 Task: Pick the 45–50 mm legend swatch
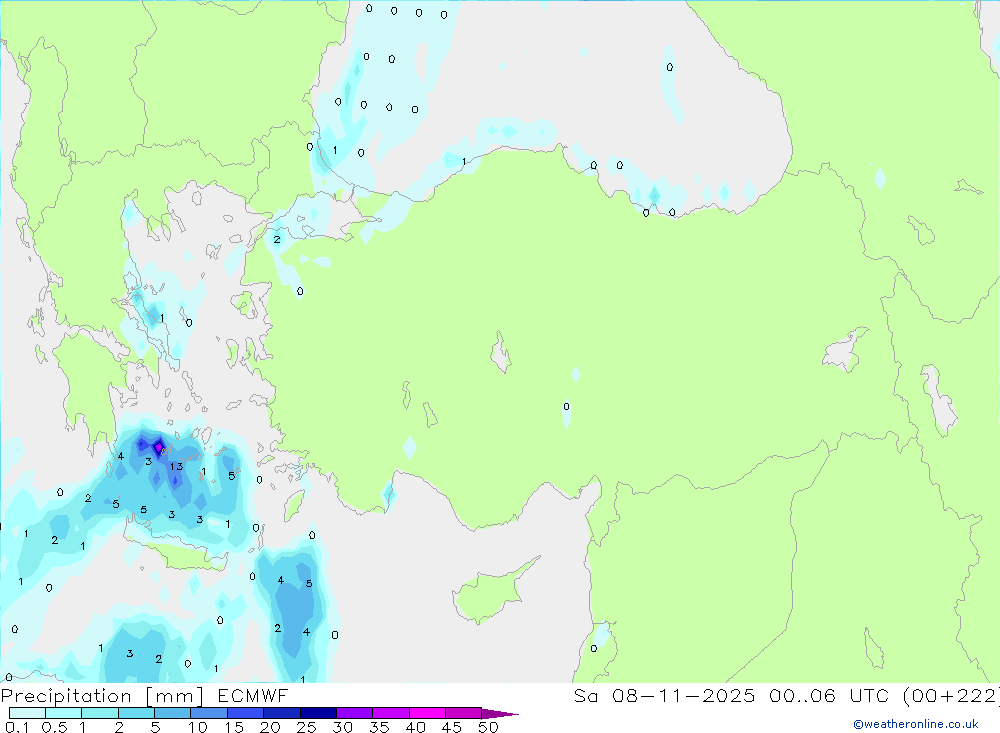[x=464, y=713]
